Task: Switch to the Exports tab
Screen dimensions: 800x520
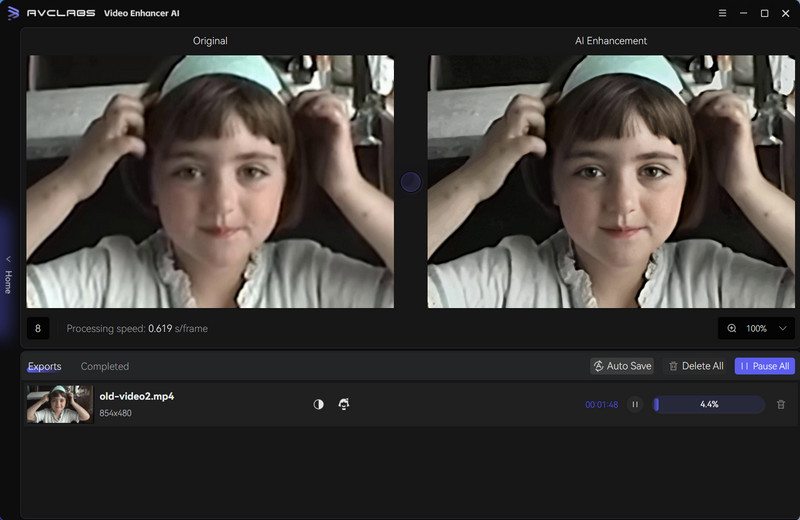Action: pyautogui.click(x=44, y=366)
